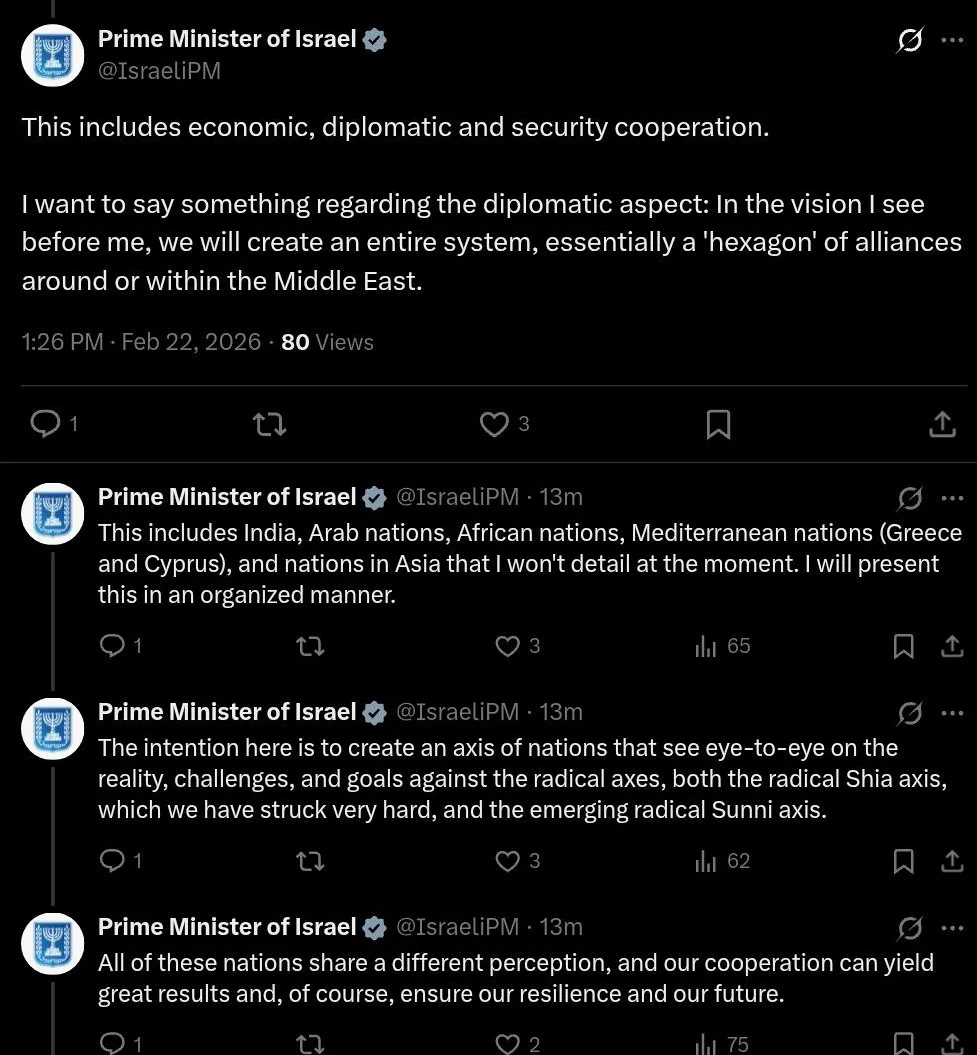Share the India and Arab nations reply
This screenshot has width=977, height=1055.
click(952, 646)
